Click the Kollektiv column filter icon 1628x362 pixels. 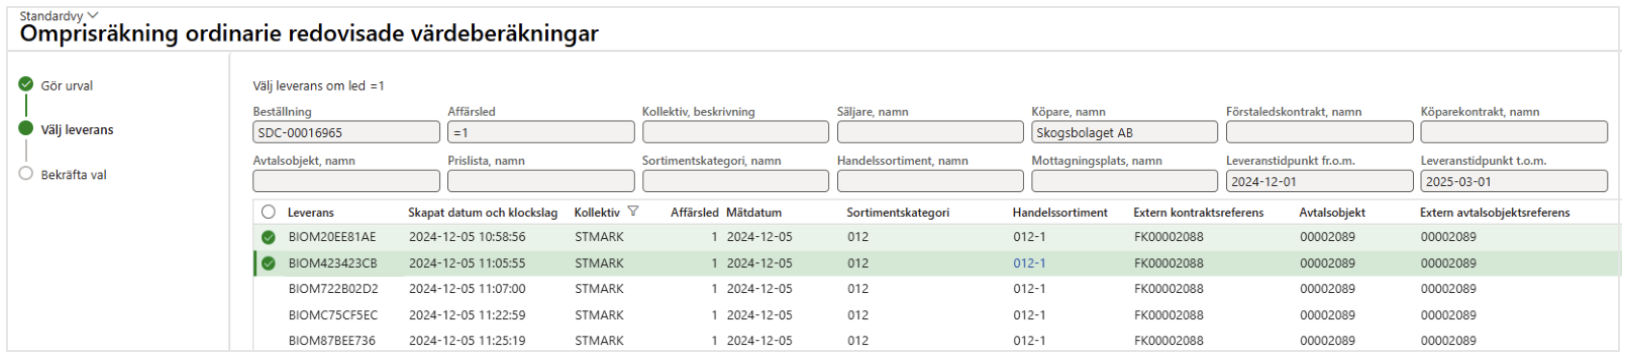(632, 212)
